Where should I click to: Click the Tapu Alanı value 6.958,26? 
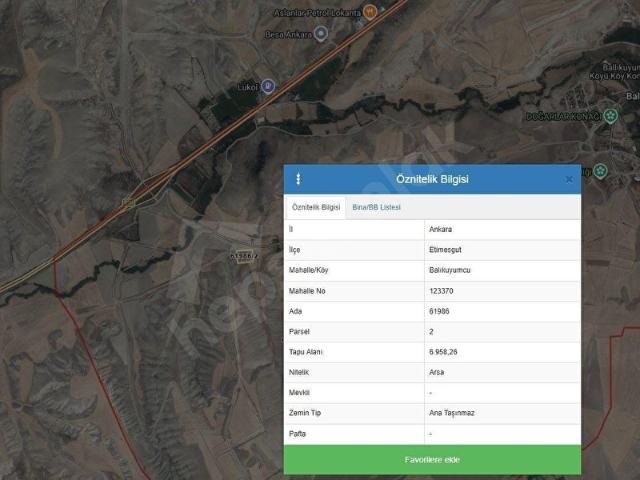click(x=443, y=352)
